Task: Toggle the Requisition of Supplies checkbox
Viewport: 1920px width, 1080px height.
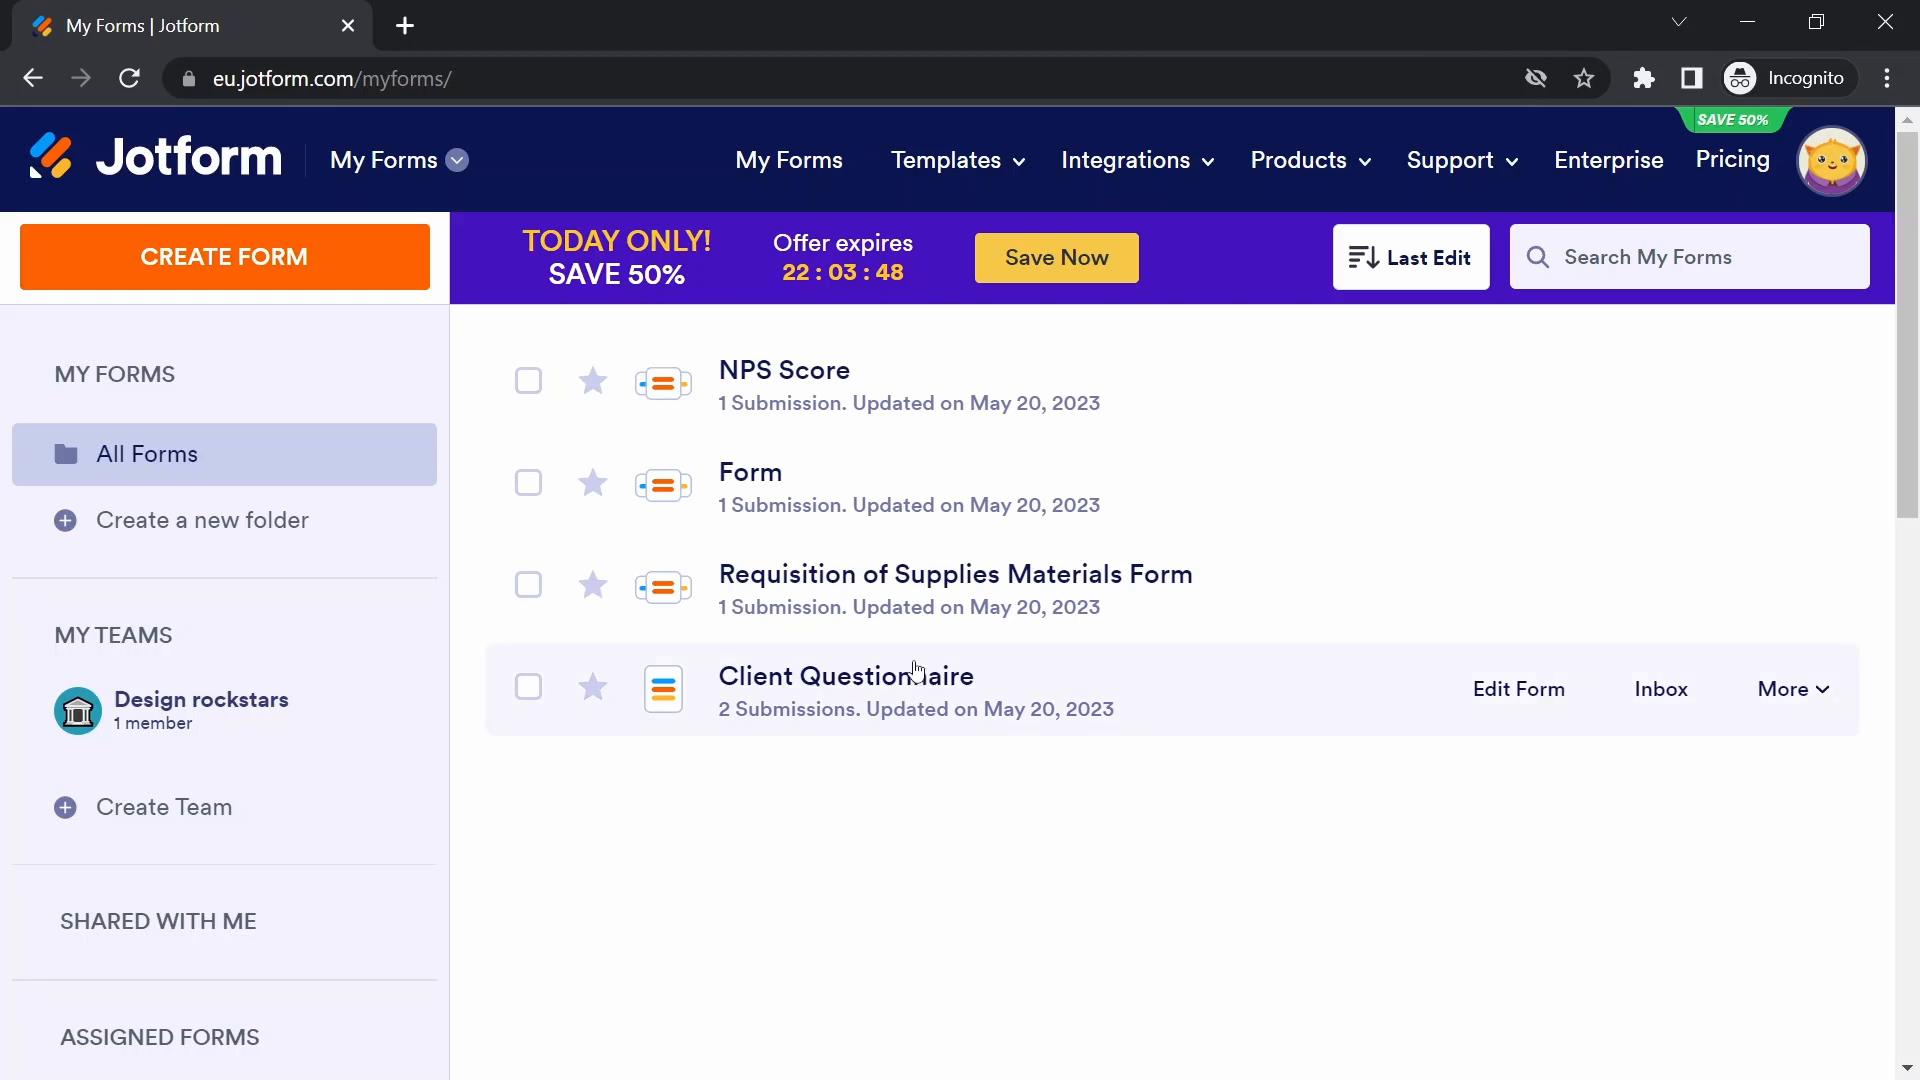Action: 529,584
